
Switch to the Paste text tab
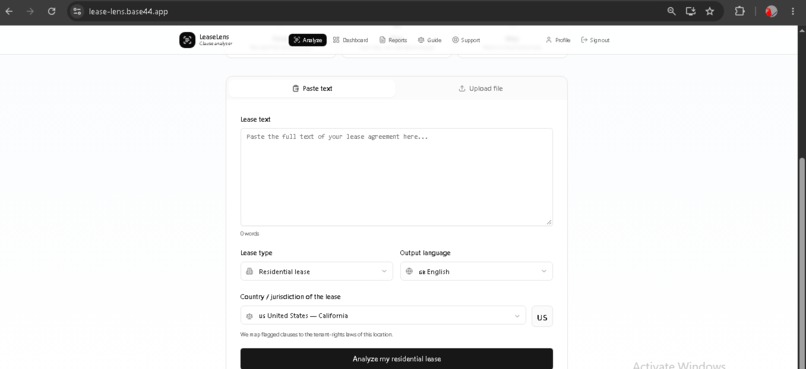(x=312, y=88)
